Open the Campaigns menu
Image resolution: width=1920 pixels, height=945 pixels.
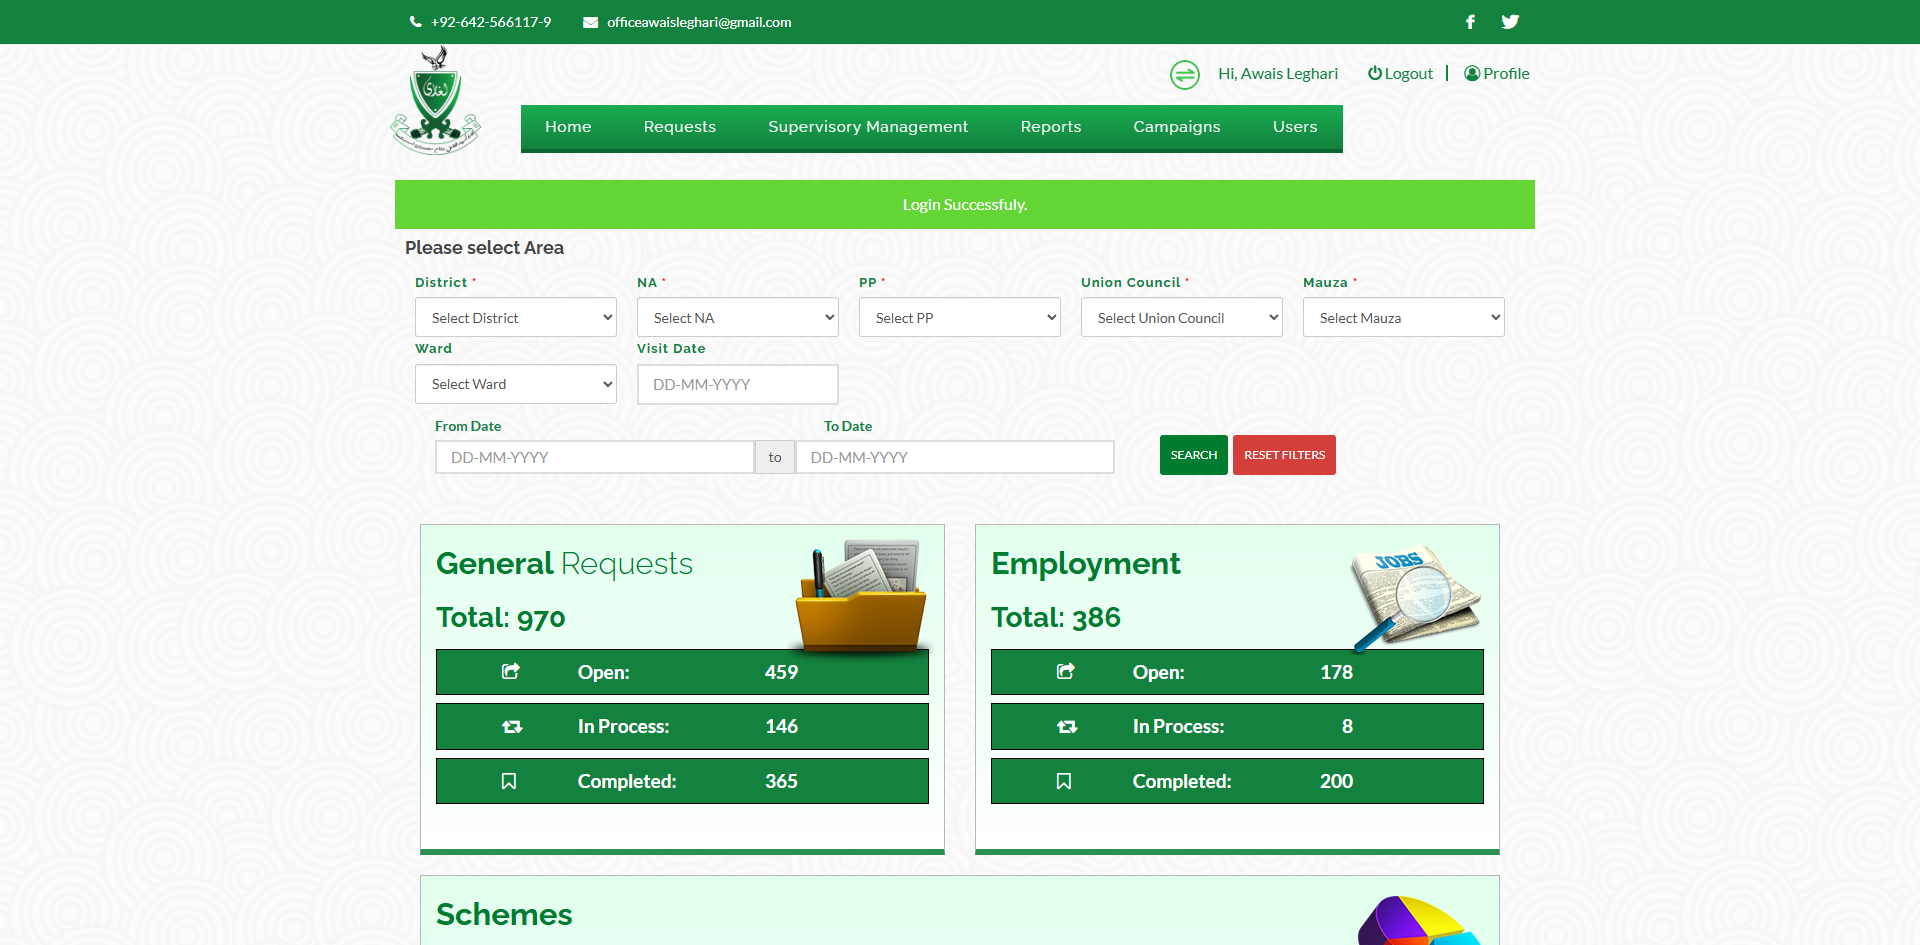[1177, 127]
